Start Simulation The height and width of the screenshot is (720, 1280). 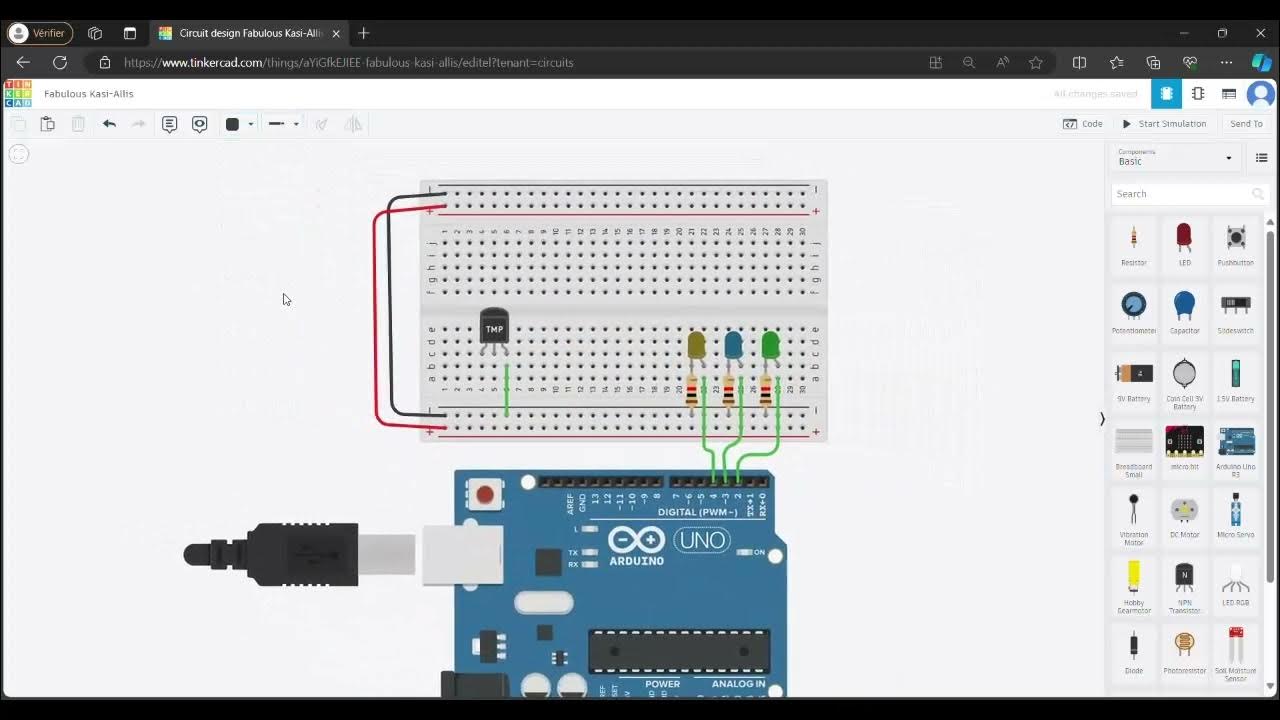pos(1164,124)
